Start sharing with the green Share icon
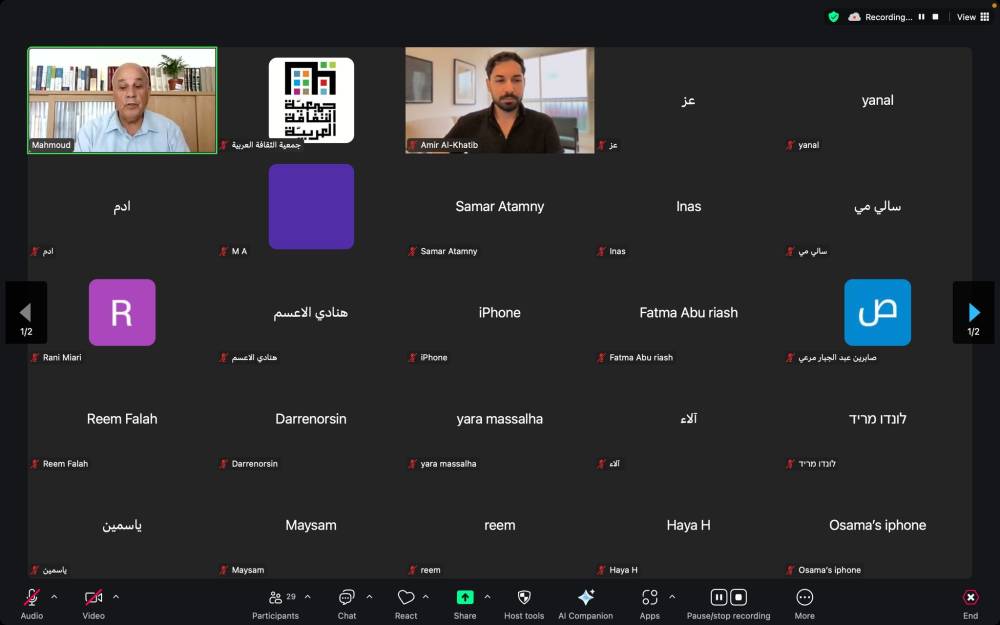The image size is (1000, 625). [465, 598]
